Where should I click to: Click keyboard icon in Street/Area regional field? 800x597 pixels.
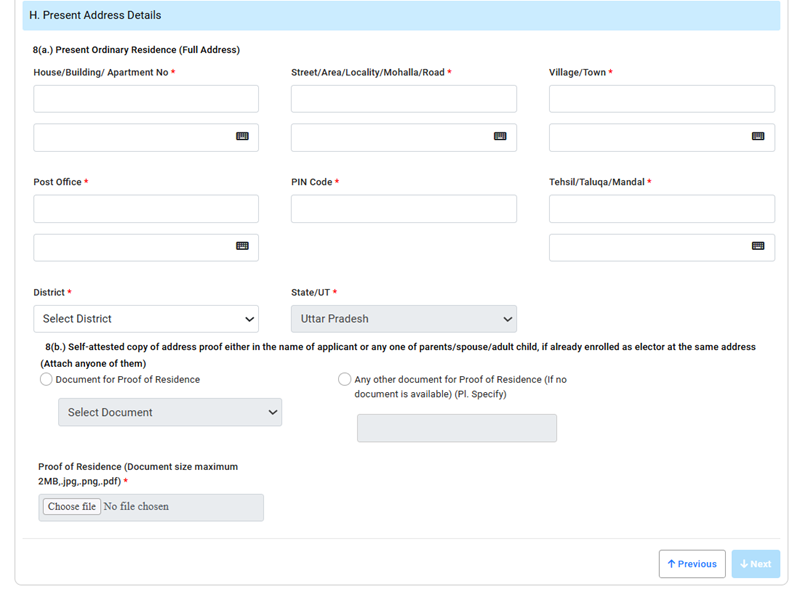(x=500, y=137)
